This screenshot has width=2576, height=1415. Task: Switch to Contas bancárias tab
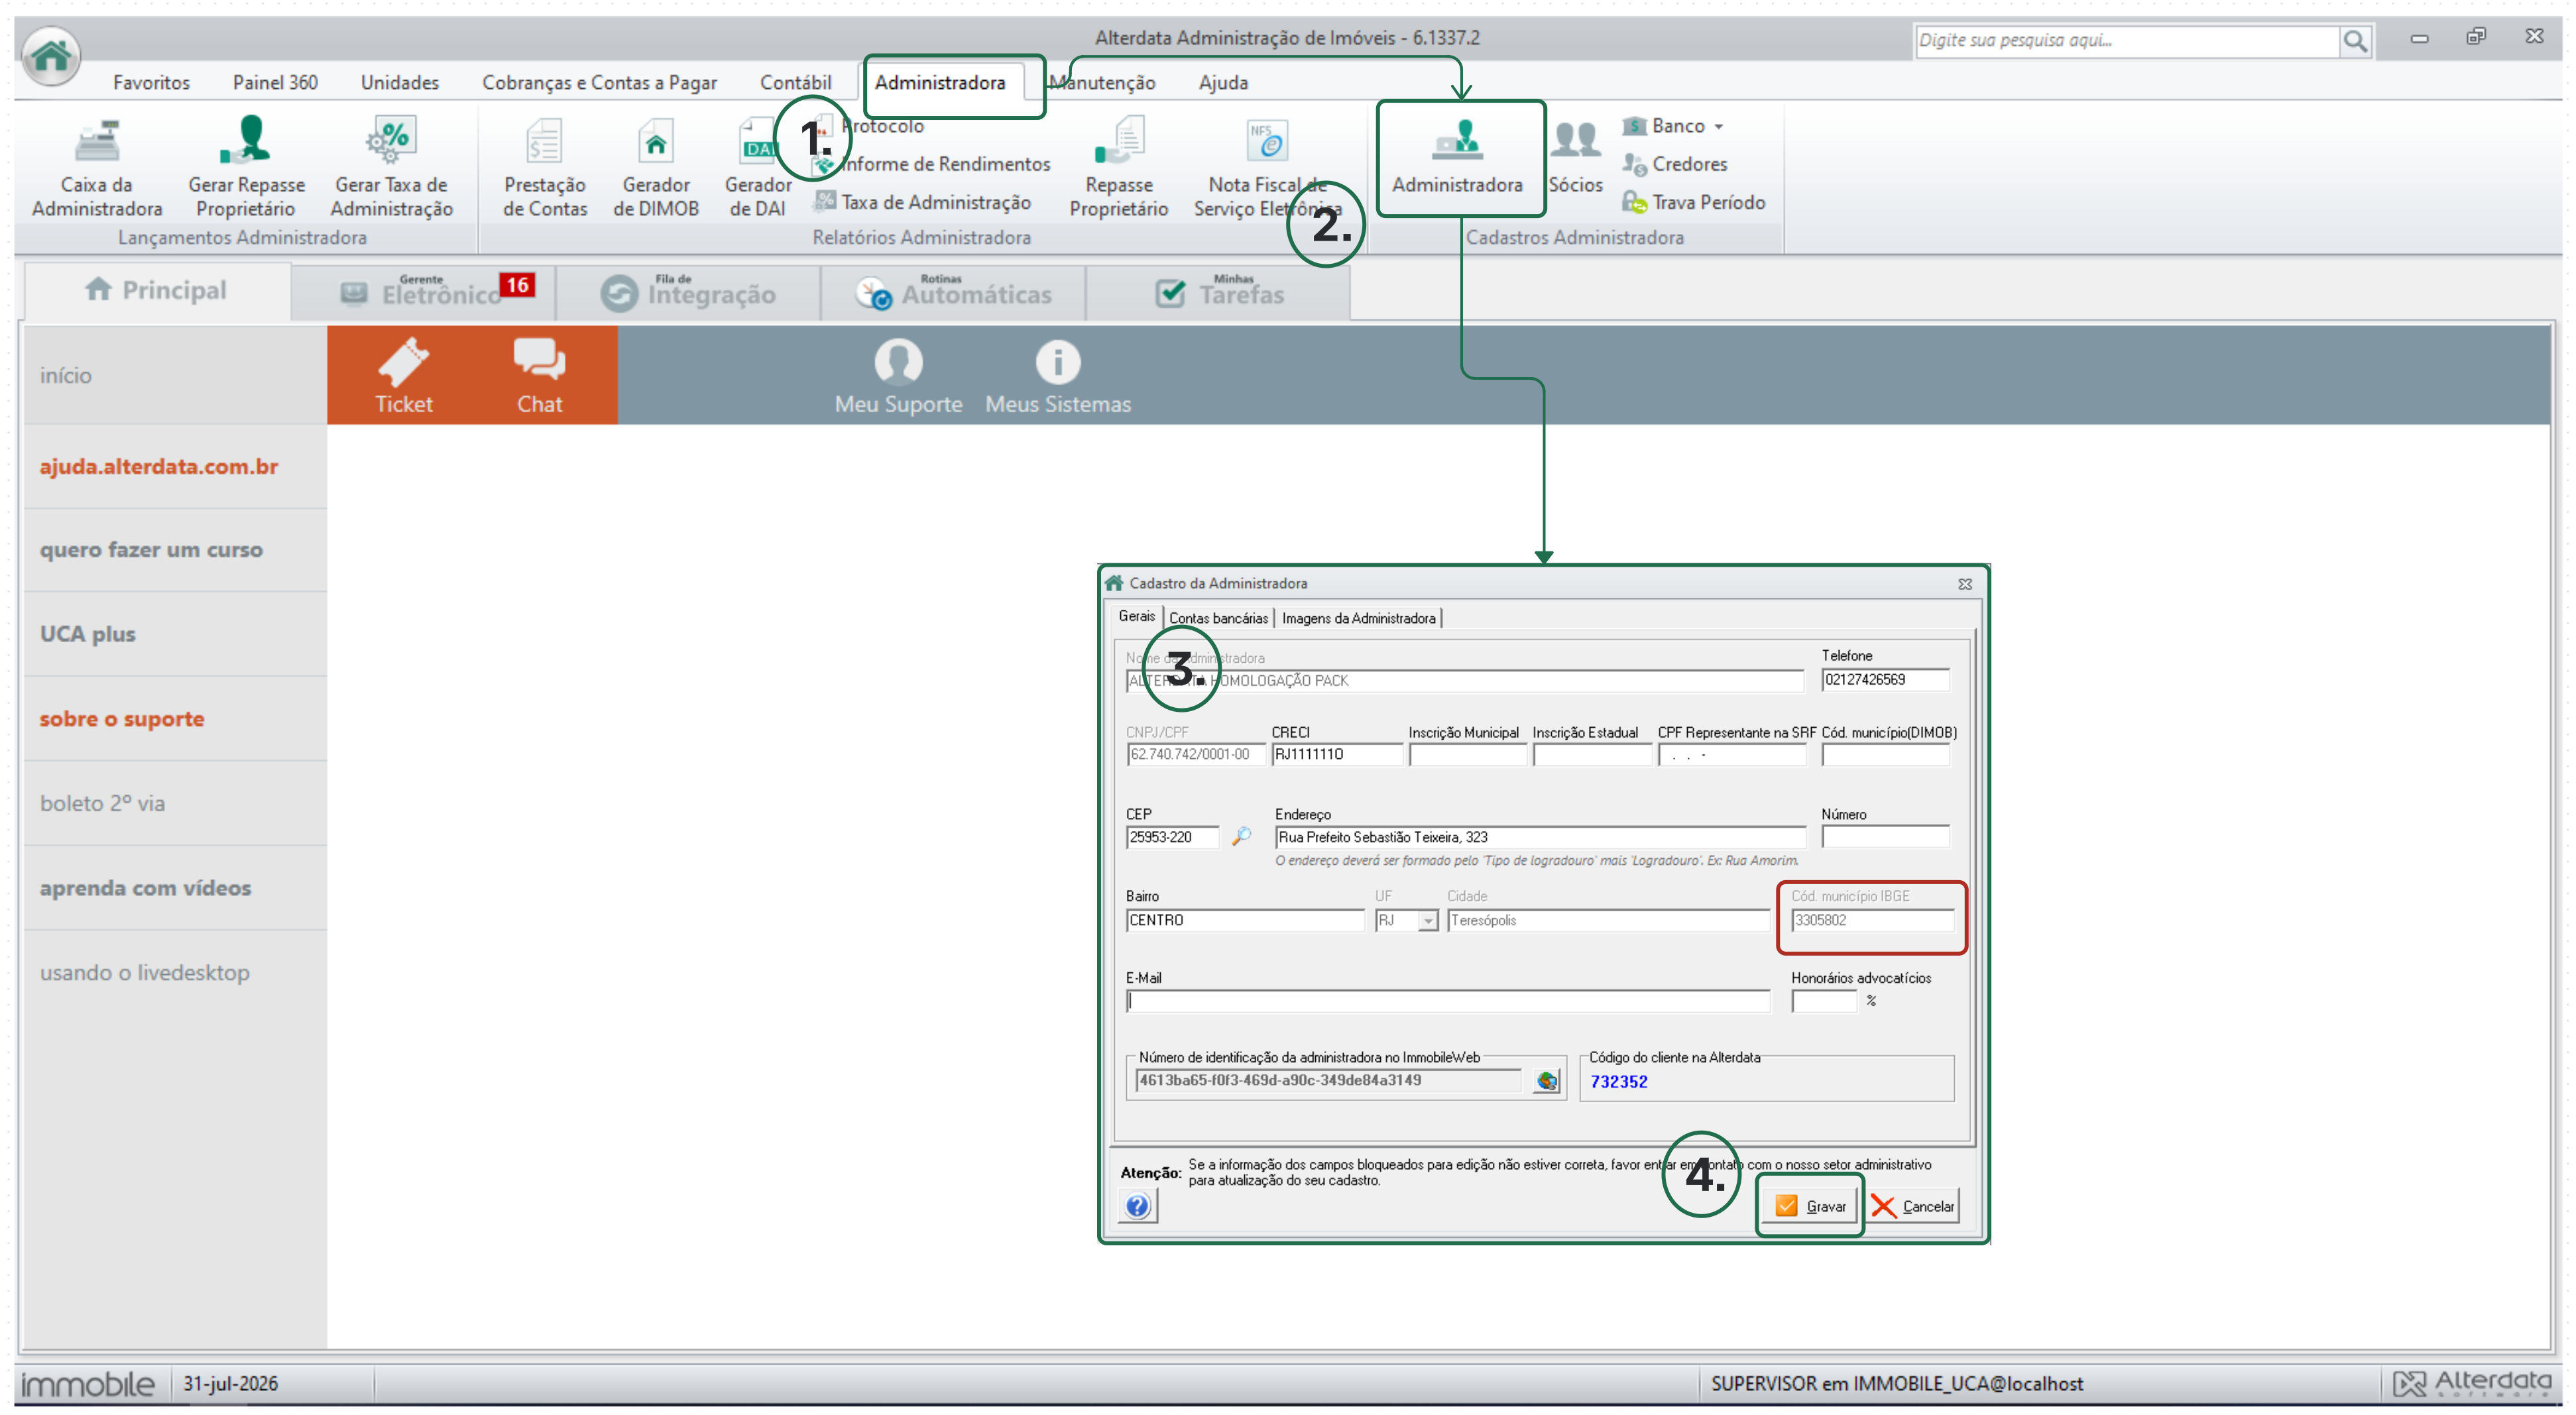click(x=1218, y=619)
